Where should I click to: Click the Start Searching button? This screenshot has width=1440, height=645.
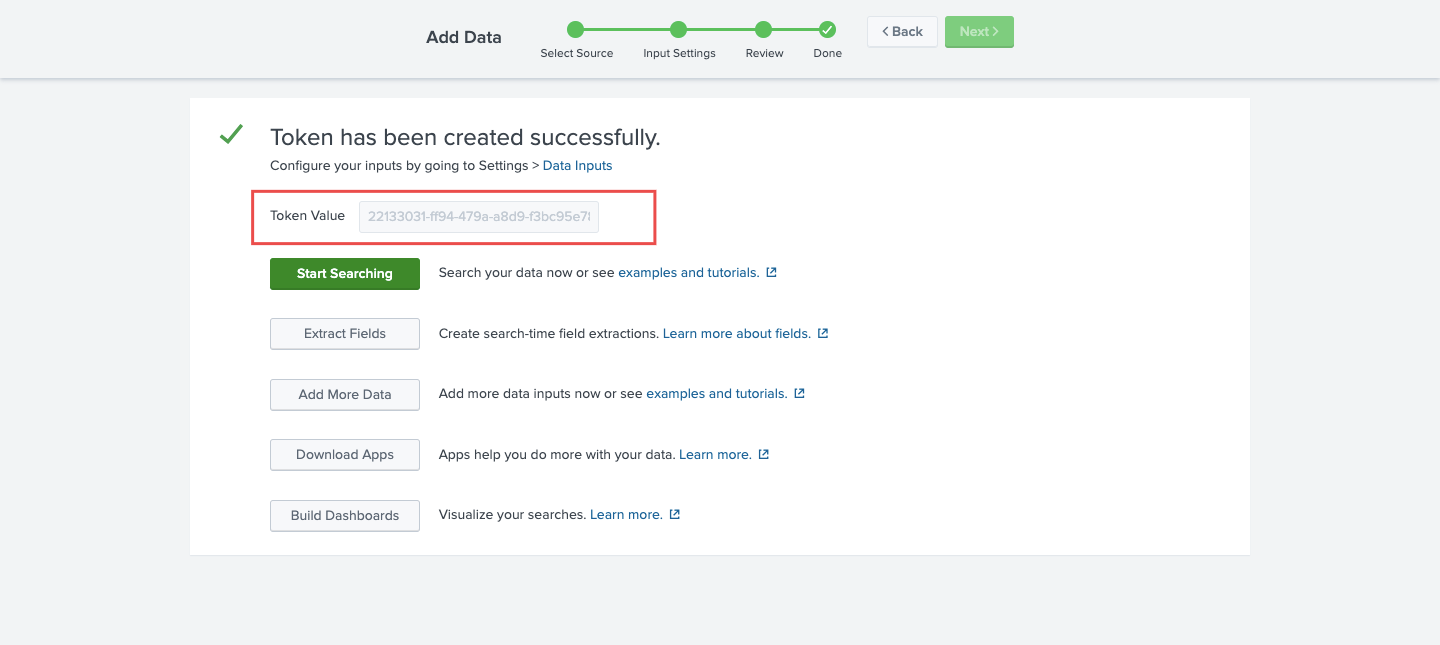(x=344, y=273)
